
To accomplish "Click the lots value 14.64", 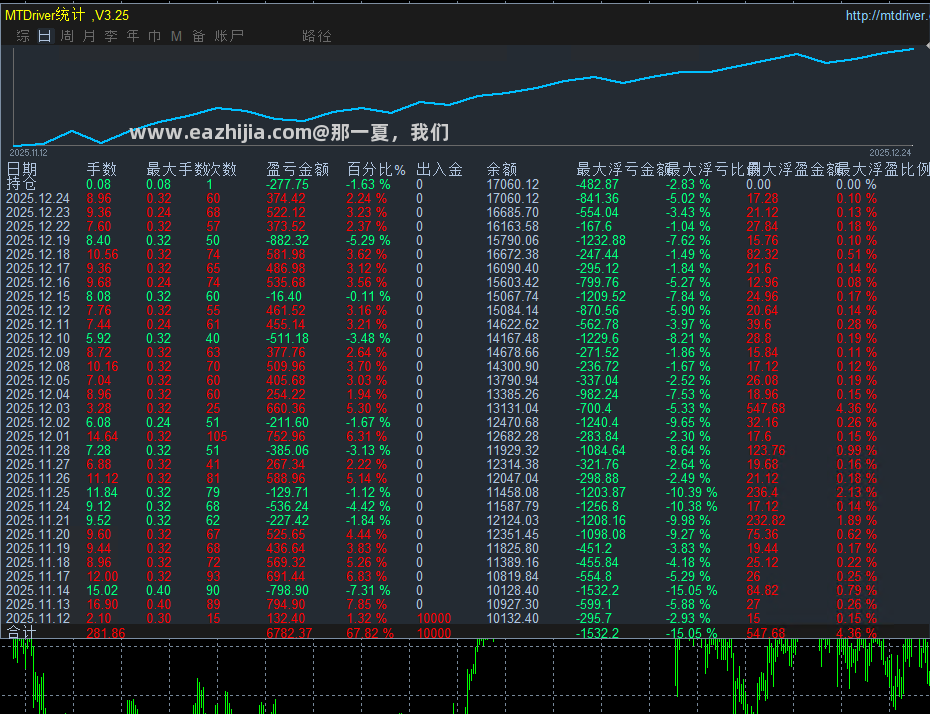I will (102, 436).
